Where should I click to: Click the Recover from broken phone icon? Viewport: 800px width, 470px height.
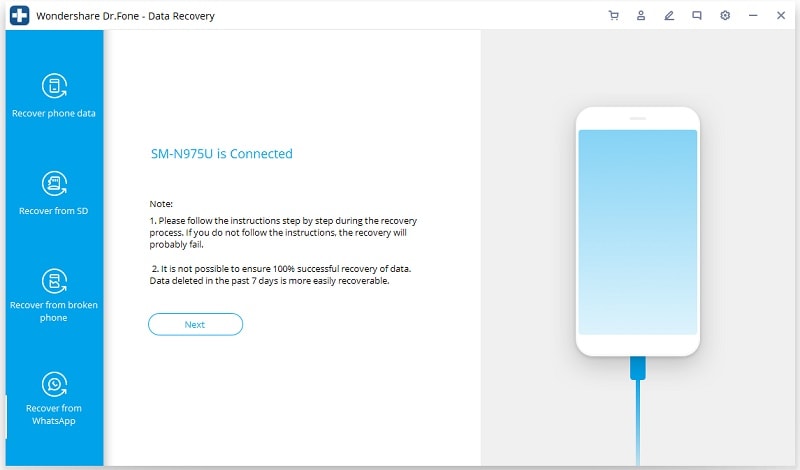pos(54,281)
